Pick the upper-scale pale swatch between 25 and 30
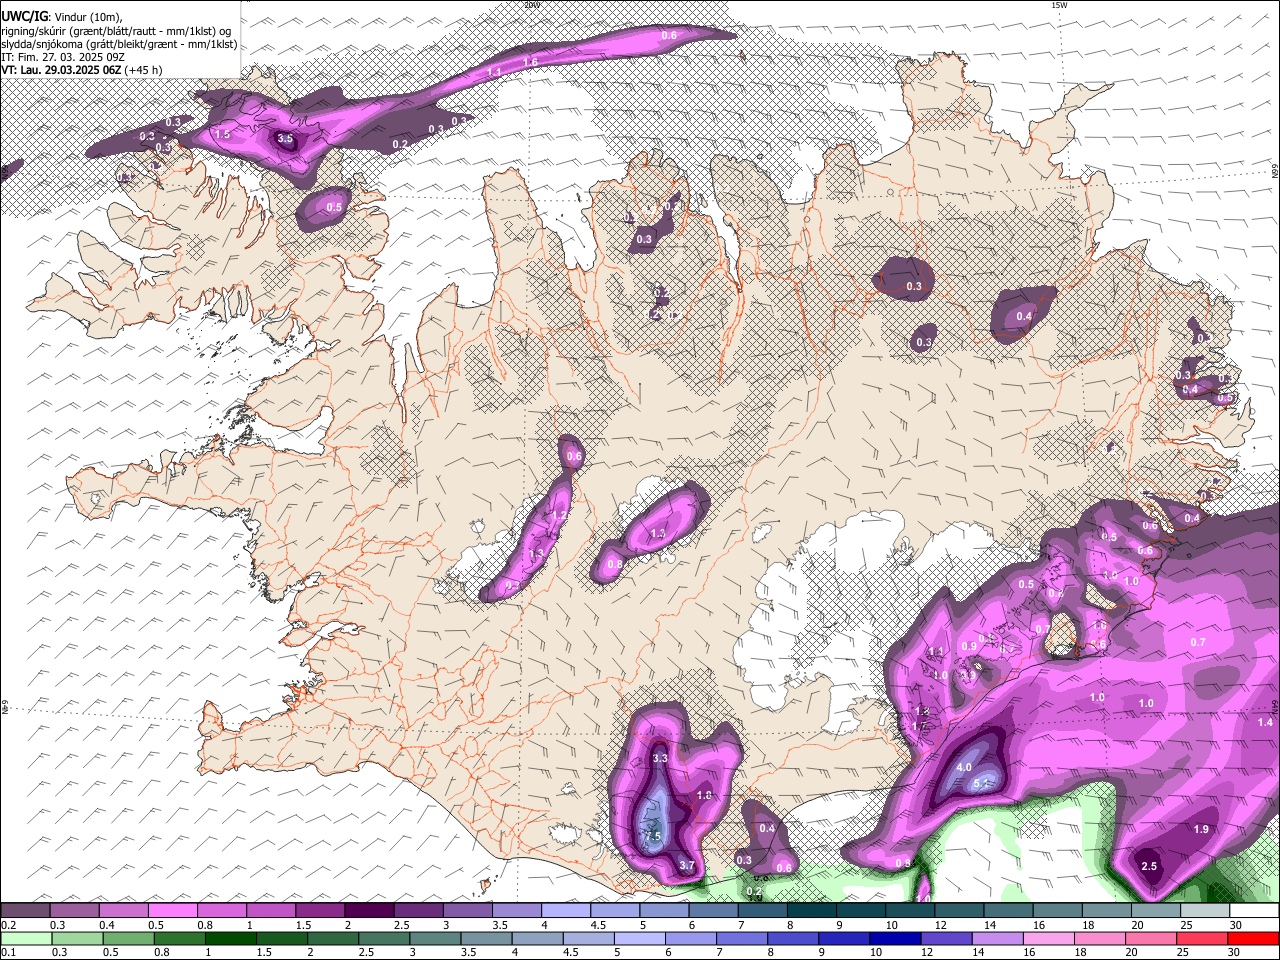The height and width of the screenshot is (960, 1280). tap(1206, 911)
